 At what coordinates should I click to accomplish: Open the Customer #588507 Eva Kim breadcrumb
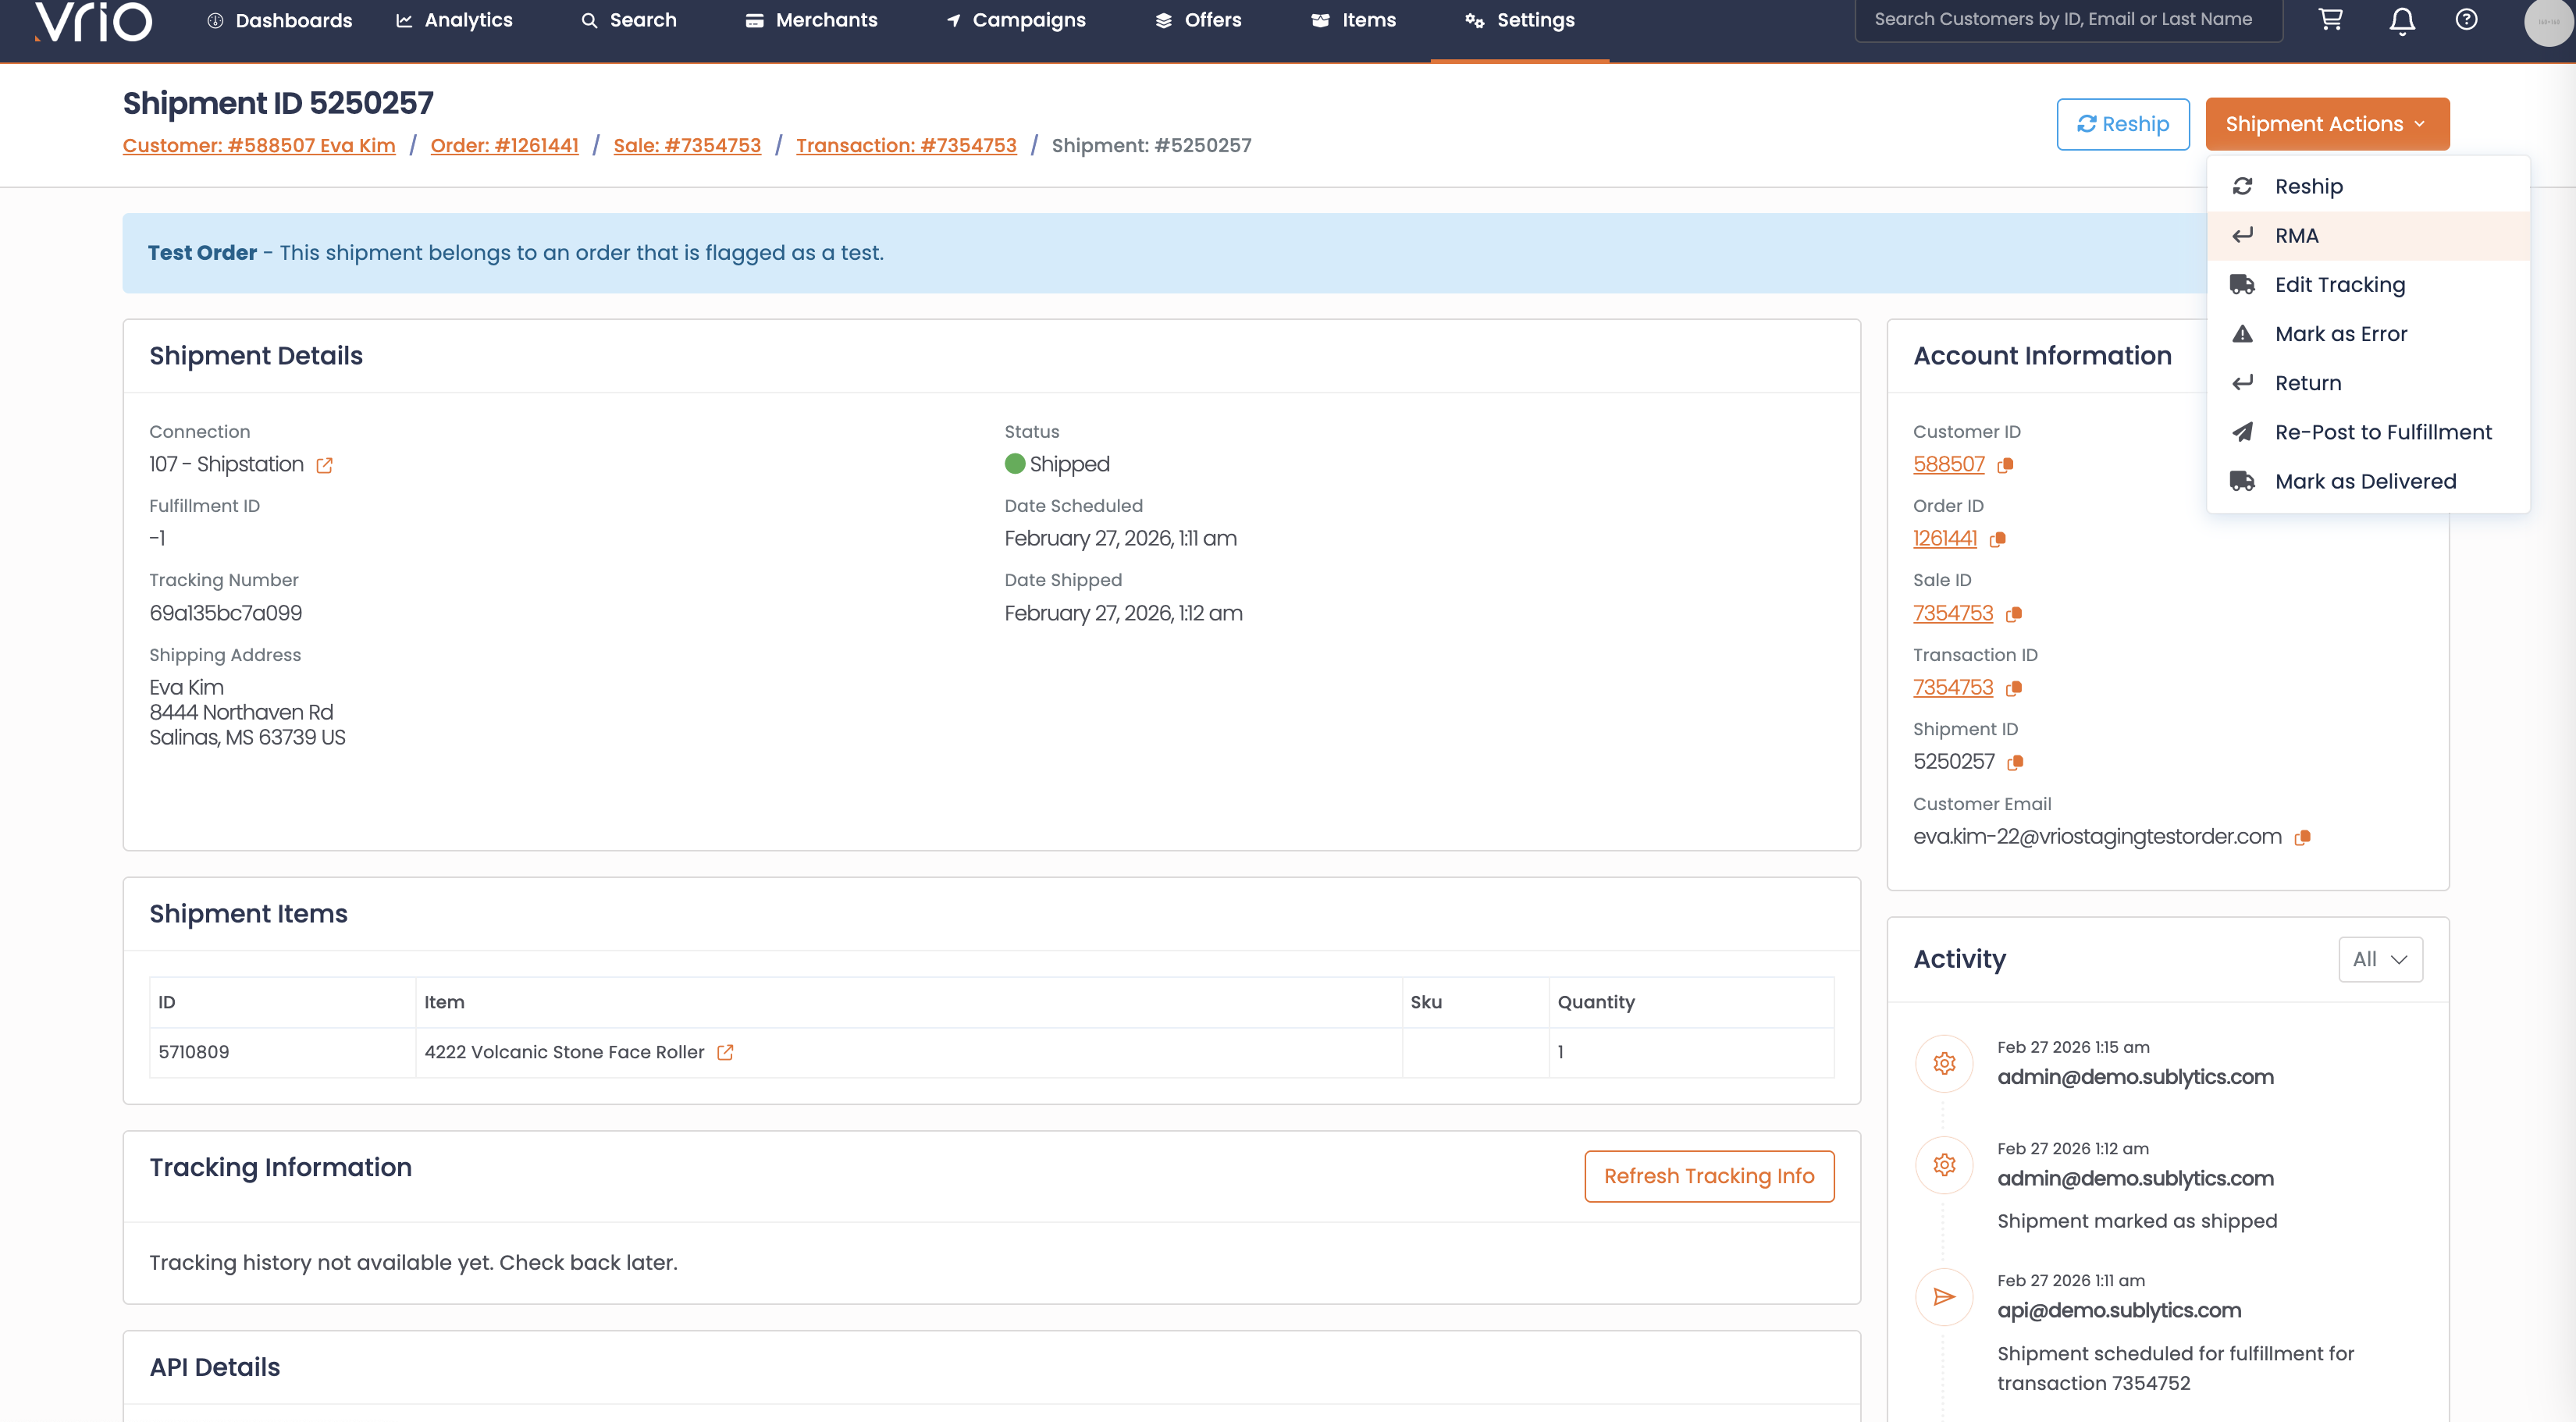click(259, 145)
